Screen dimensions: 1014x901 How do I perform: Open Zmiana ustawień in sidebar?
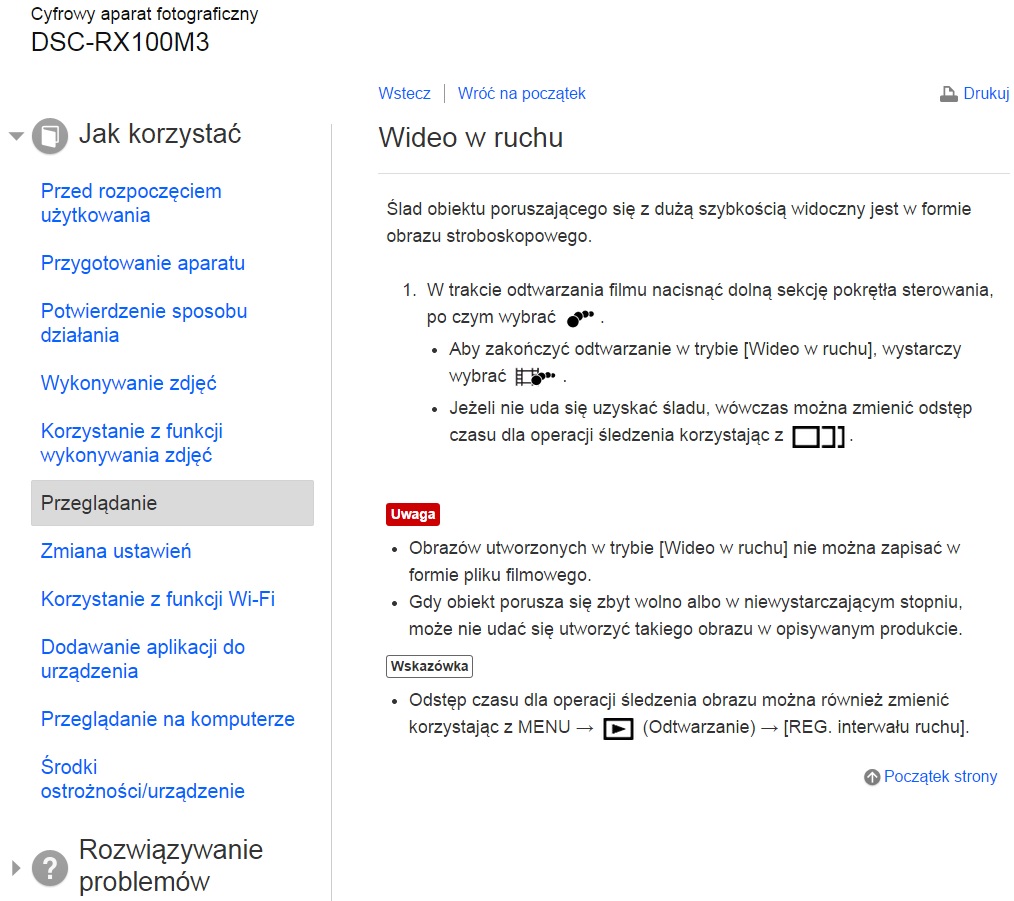[115, 551]
